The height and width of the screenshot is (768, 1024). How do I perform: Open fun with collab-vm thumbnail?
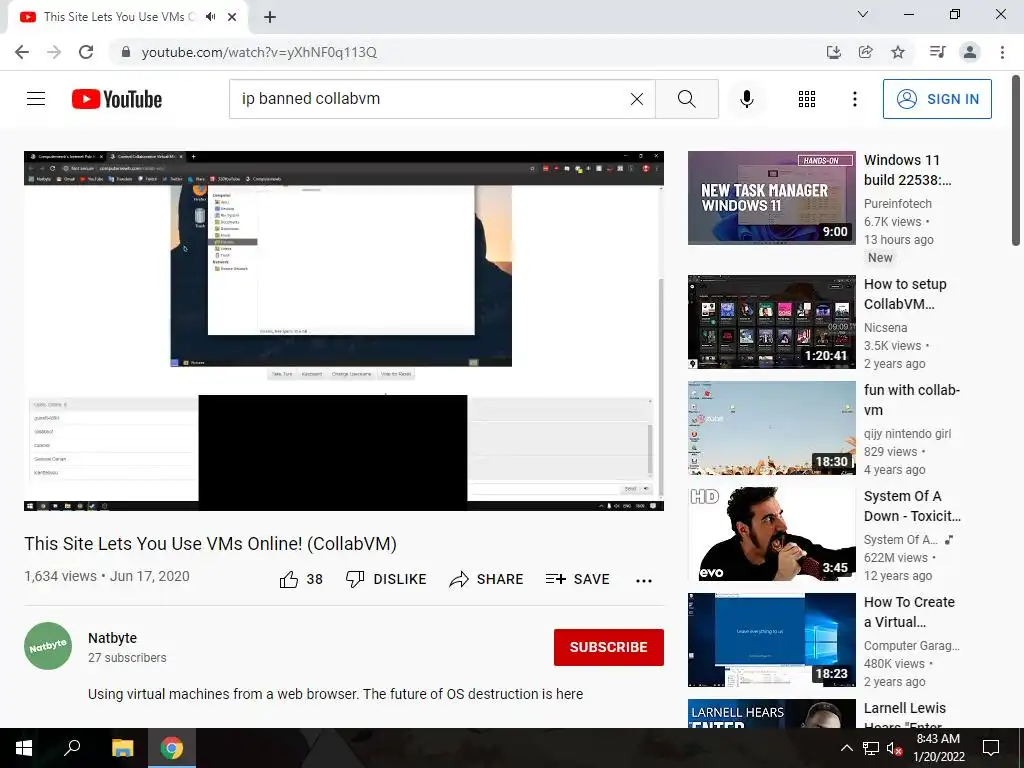click(x=771, y=428)
